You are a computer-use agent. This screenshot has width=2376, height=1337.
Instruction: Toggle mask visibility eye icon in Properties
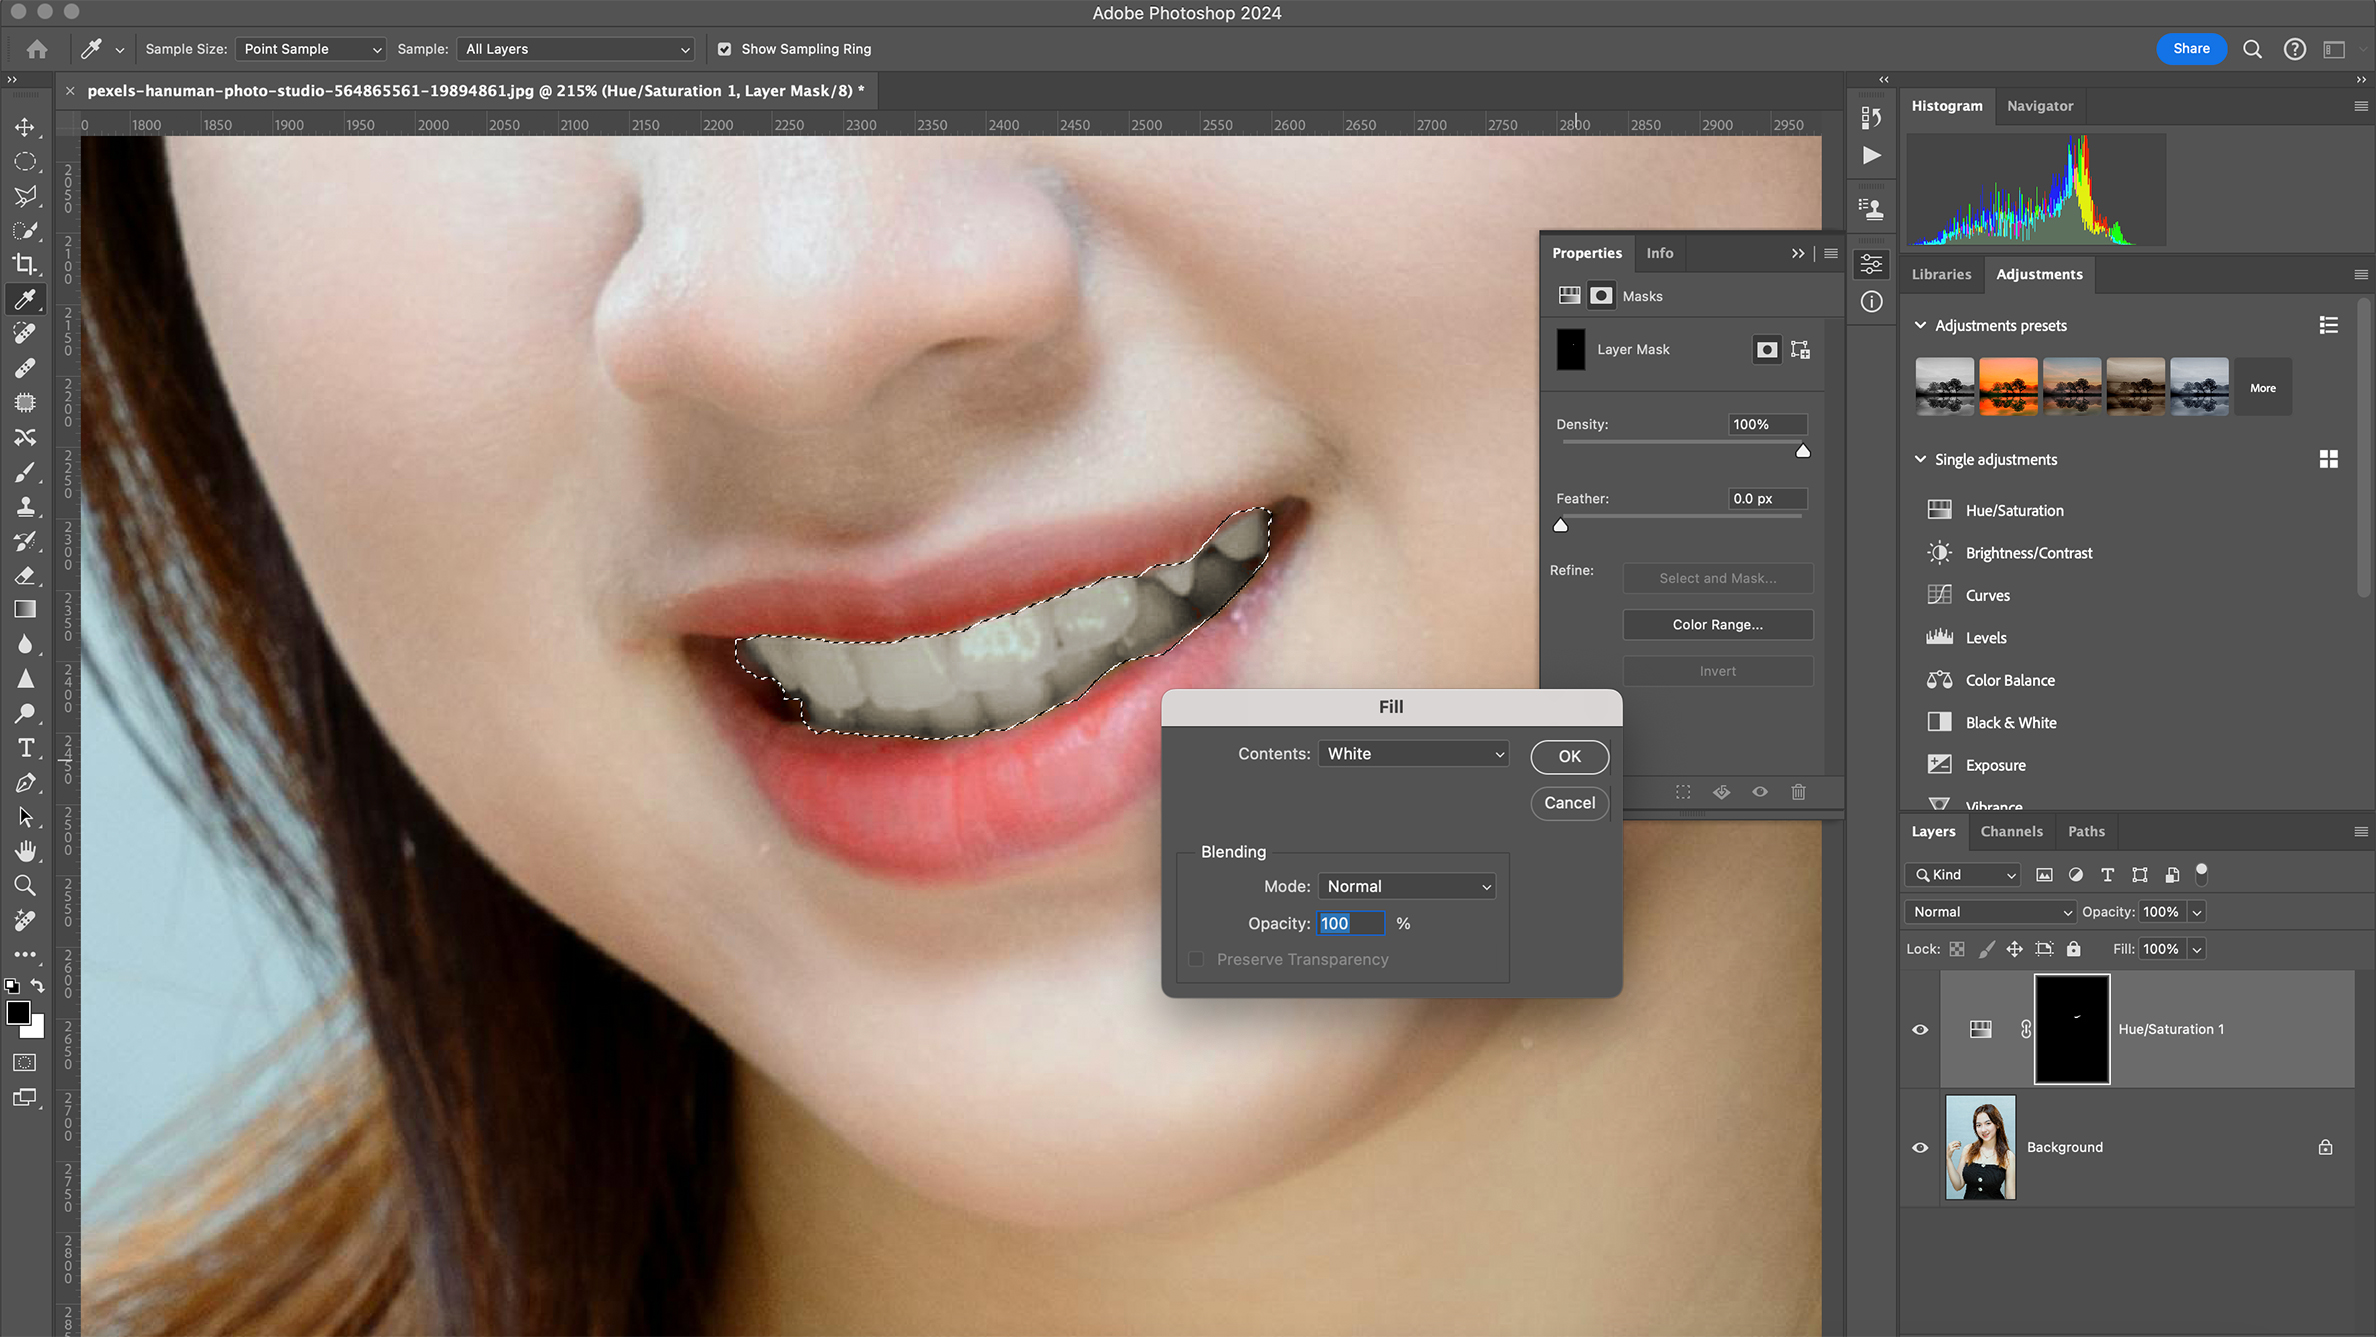(x=1759, y=792)
